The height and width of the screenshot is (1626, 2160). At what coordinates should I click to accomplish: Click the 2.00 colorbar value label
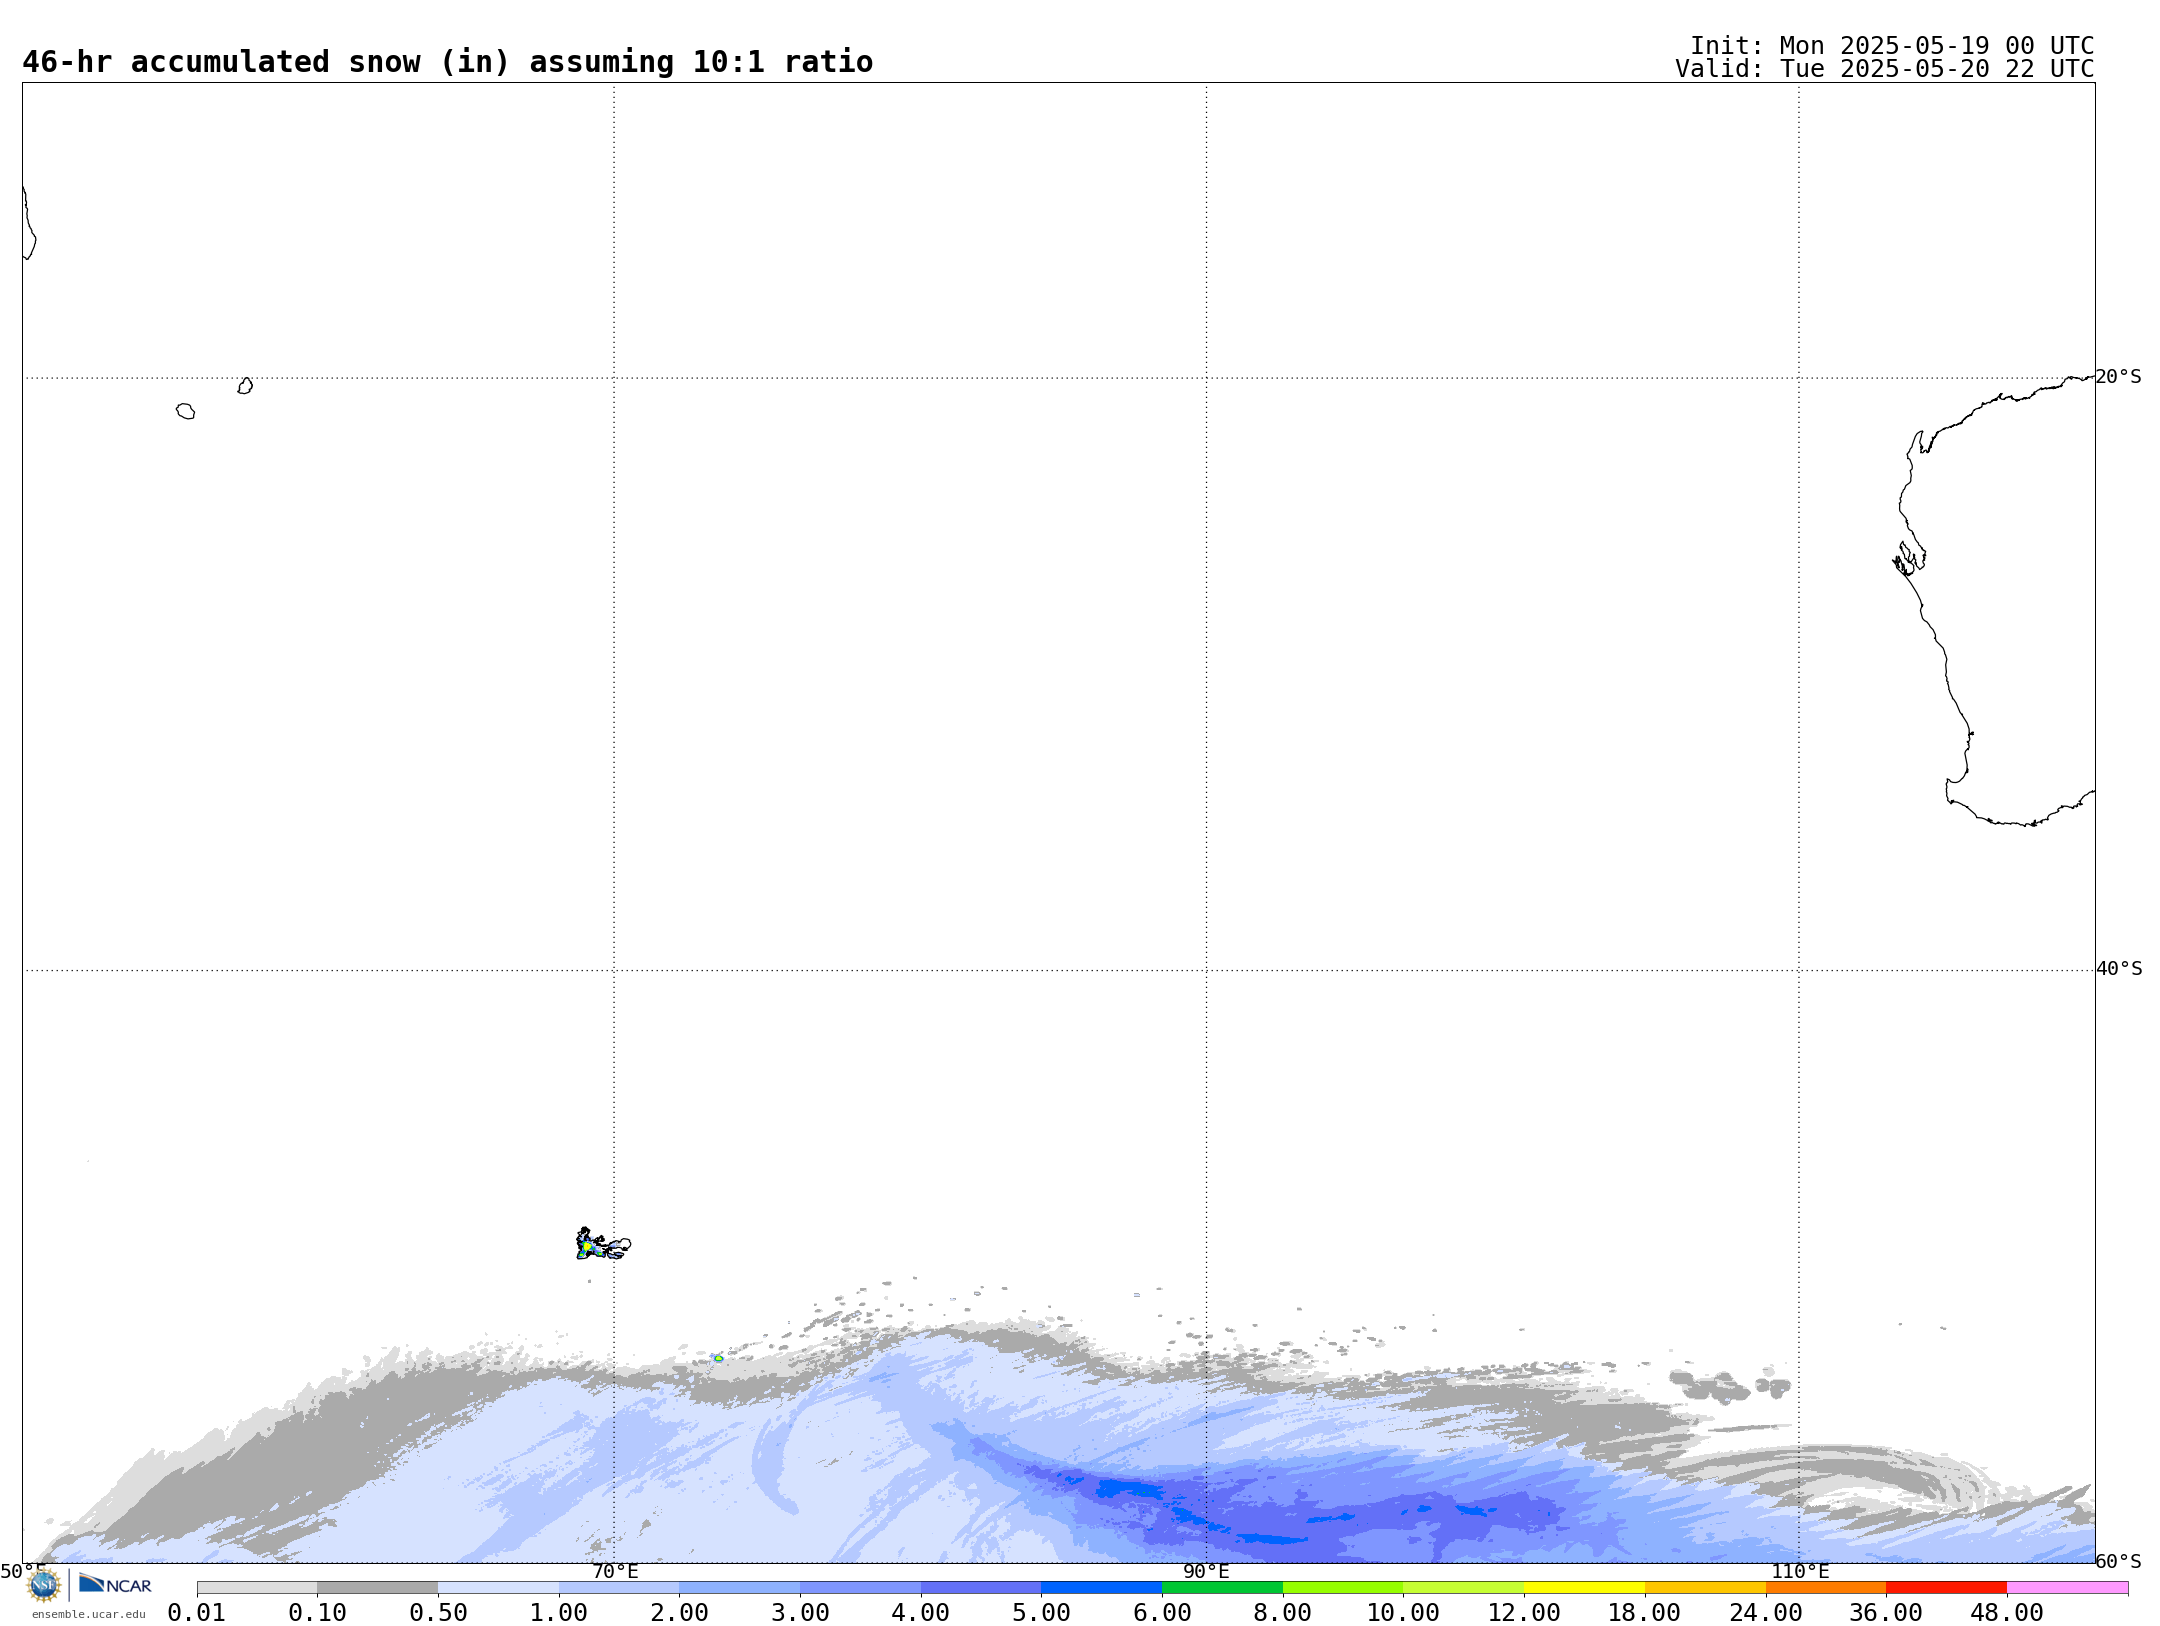click(x=679, y=1613)
